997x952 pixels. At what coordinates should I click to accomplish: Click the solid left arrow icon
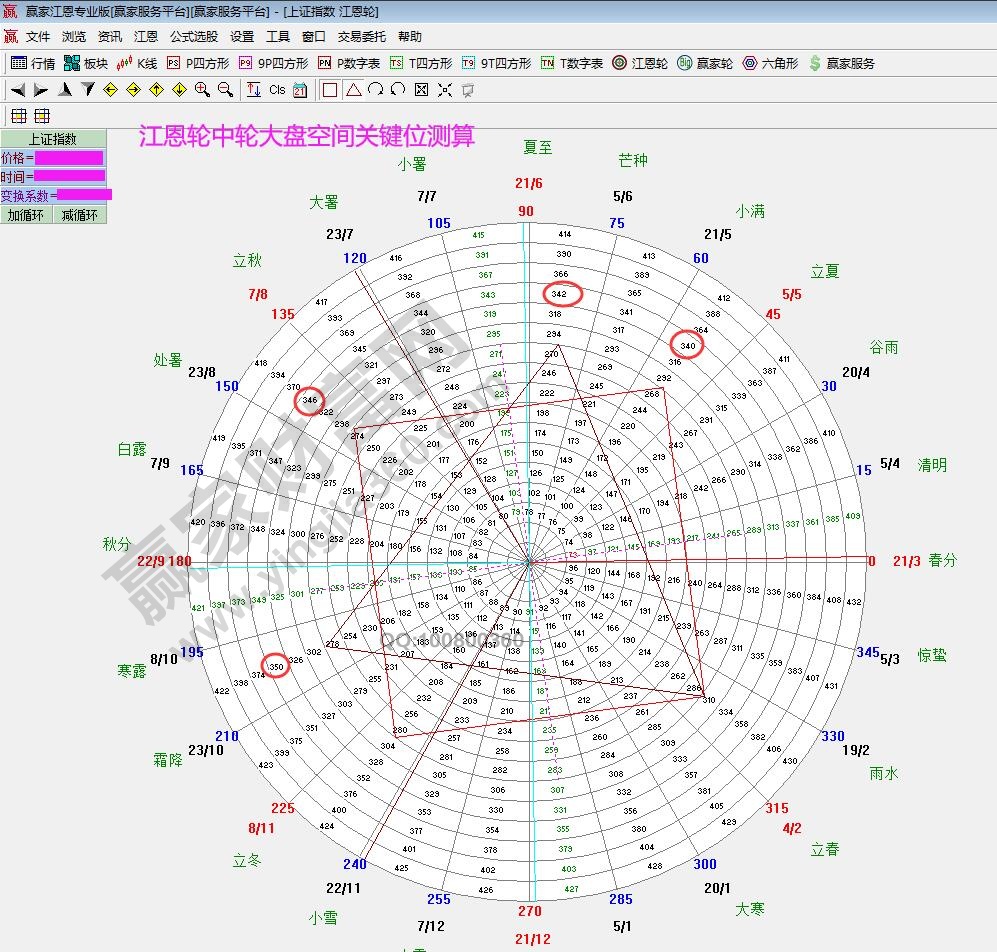pyautogui.click(x=17, y=89)
